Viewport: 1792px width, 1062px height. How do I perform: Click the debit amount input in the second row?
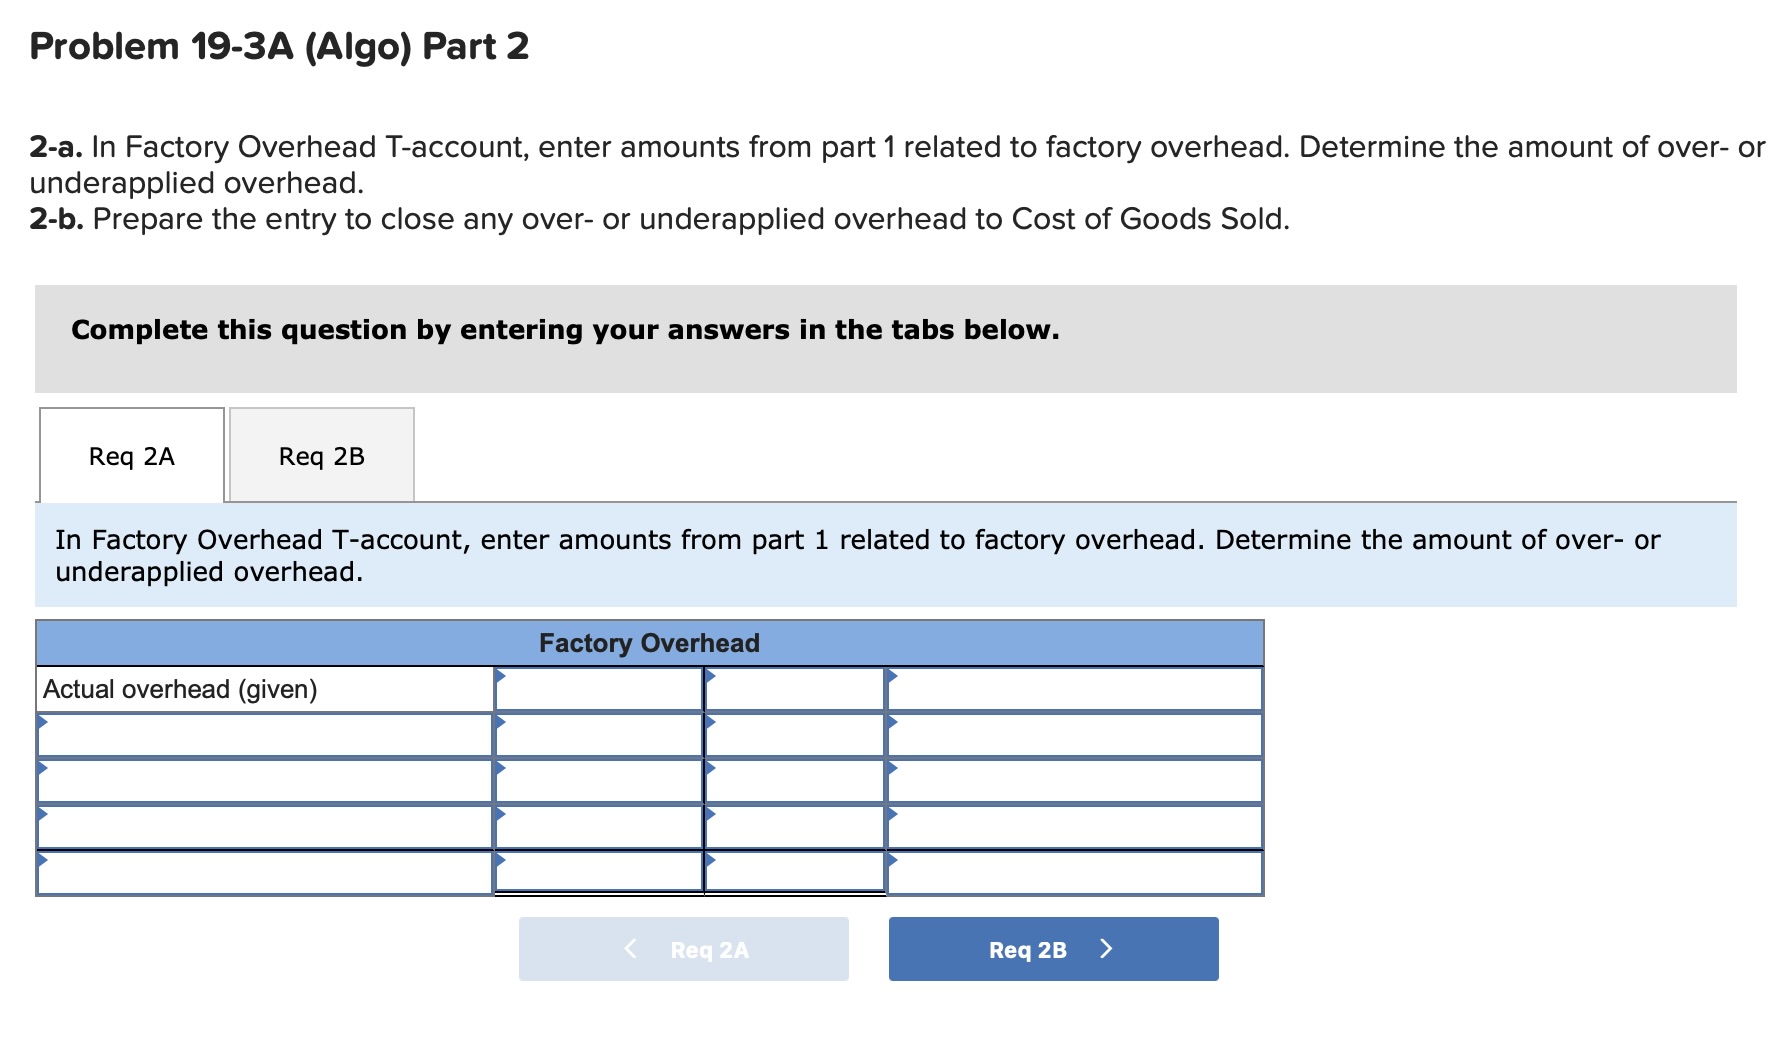click(x=600, y=734)
